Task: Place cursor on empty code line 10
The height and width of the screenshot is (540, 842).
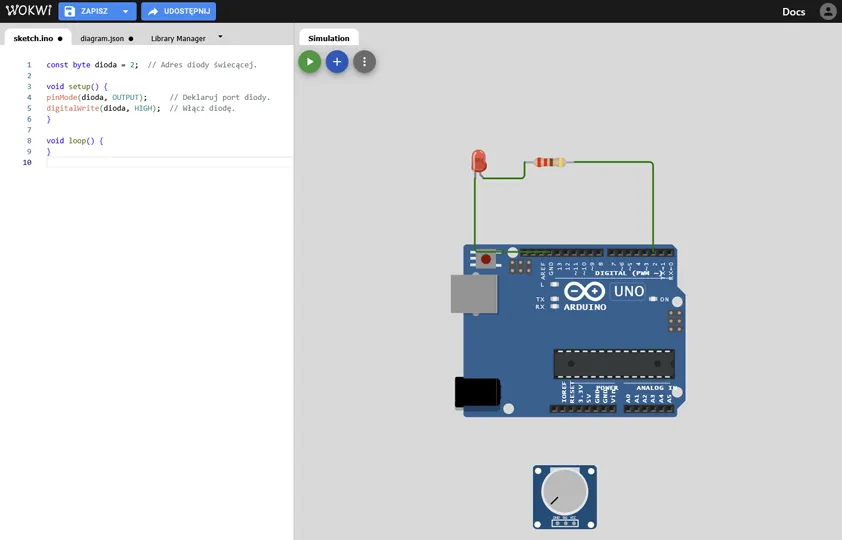Action: tap(169, 162)
